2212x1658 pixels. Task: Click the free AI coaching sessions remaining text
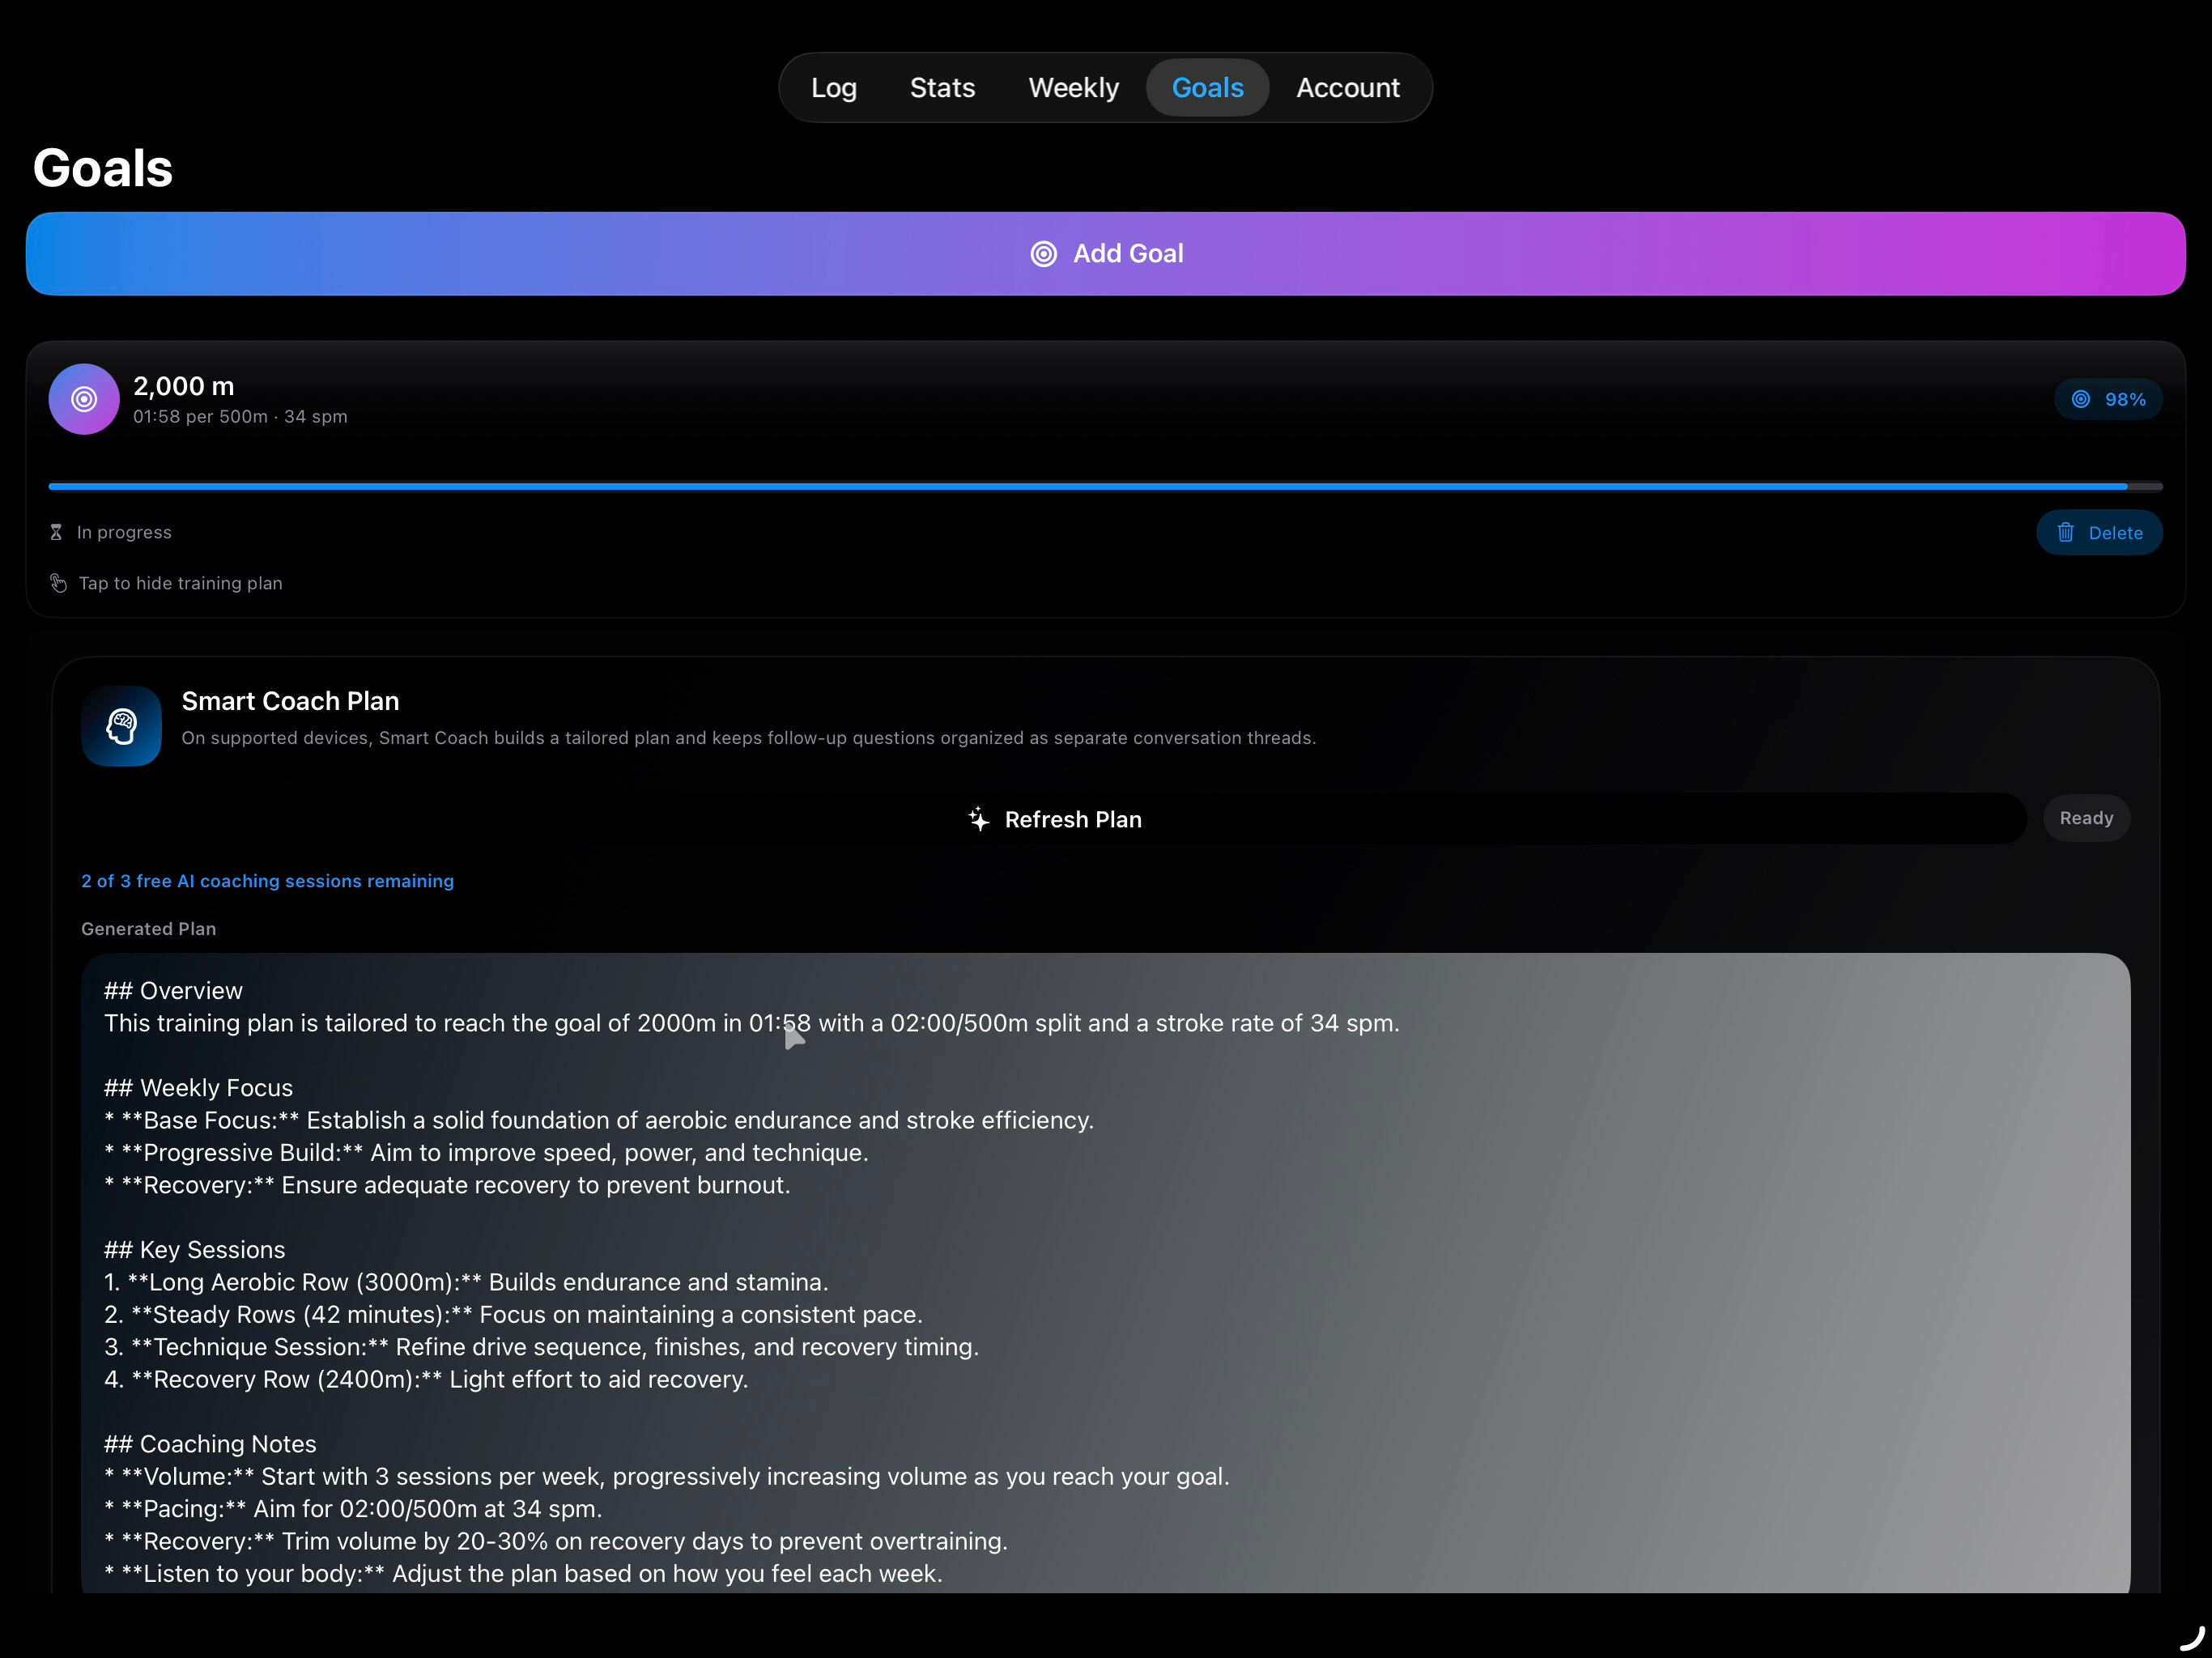[x=267, y=881]
